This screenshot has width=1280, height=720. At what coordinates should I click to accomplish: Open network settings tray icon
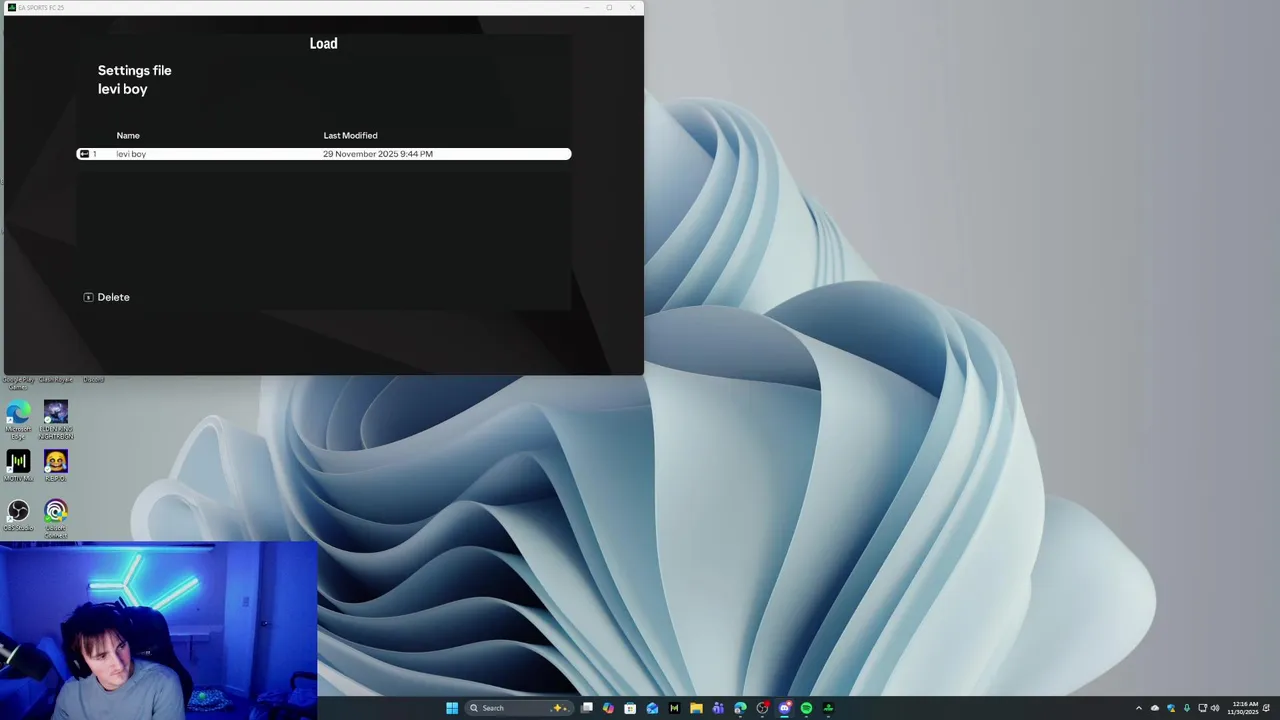point(1202,708)
